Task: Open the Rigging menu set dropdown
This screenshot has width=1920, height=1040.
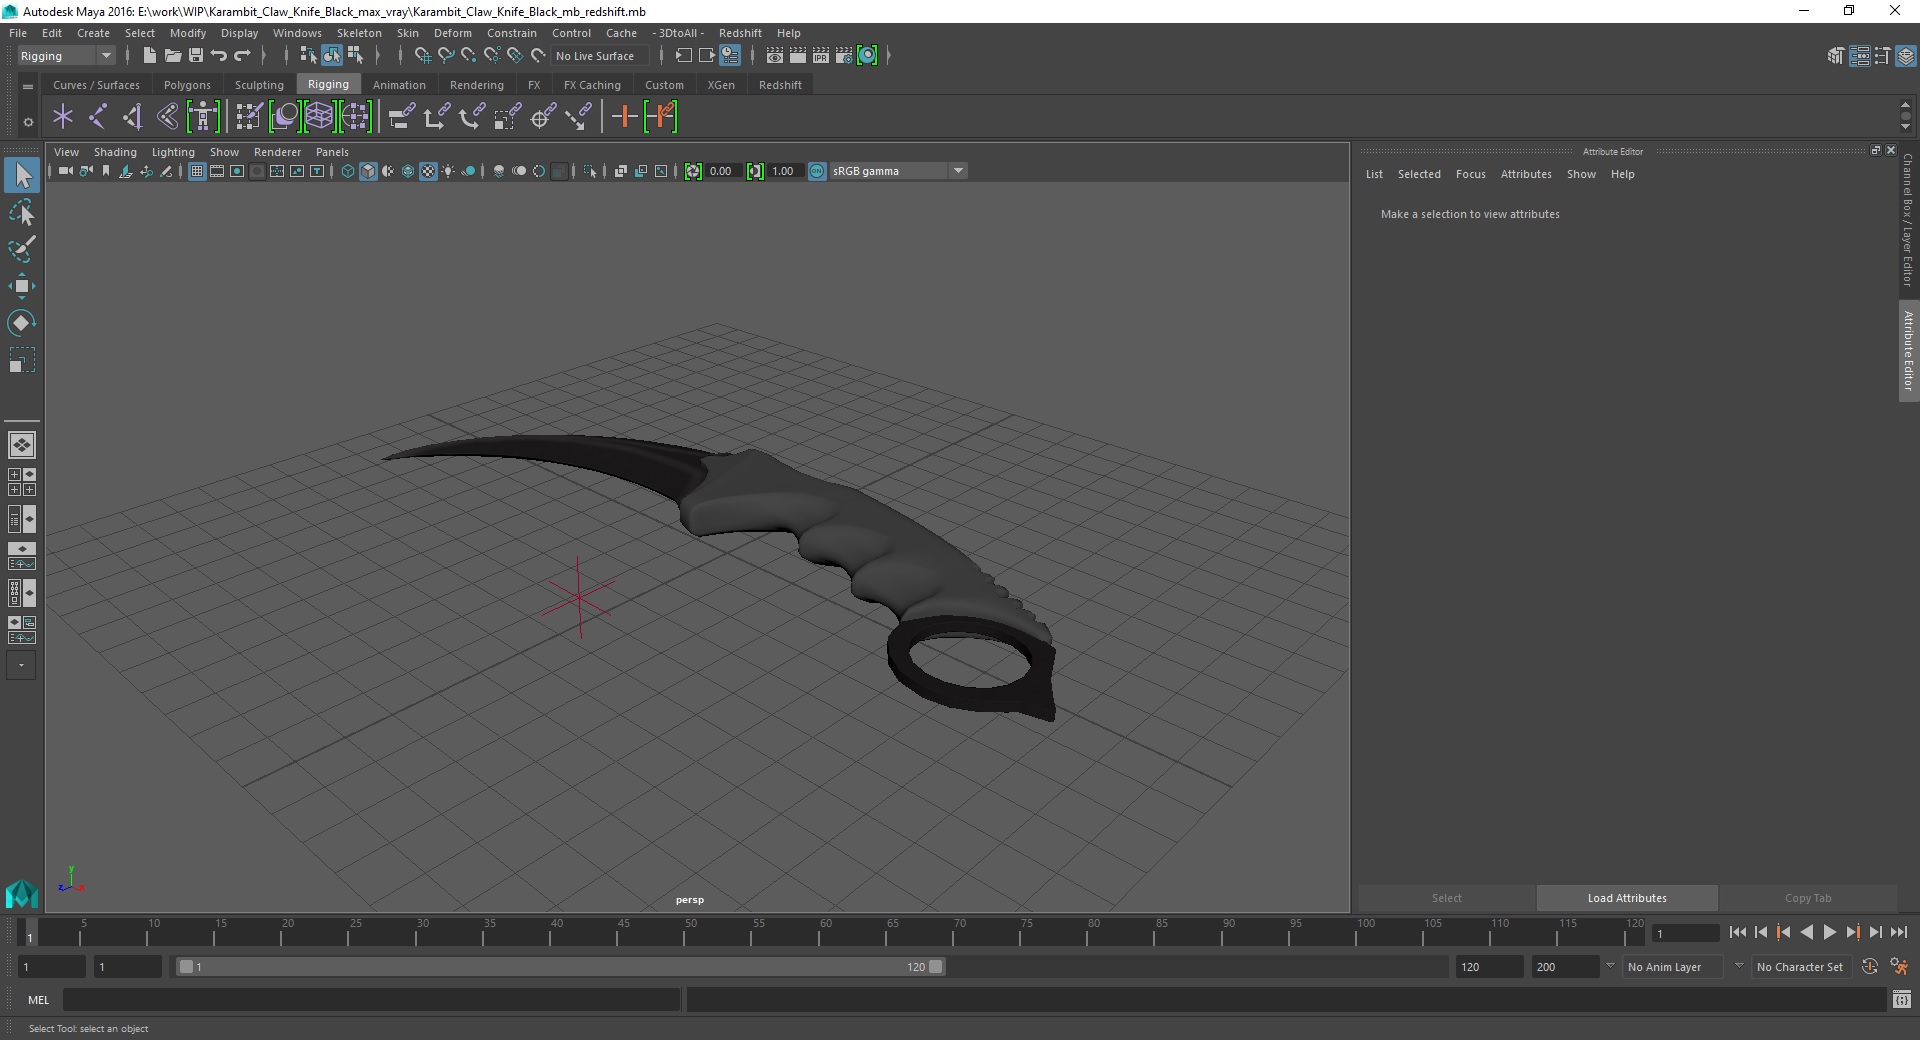Action: tap(66, 56)
